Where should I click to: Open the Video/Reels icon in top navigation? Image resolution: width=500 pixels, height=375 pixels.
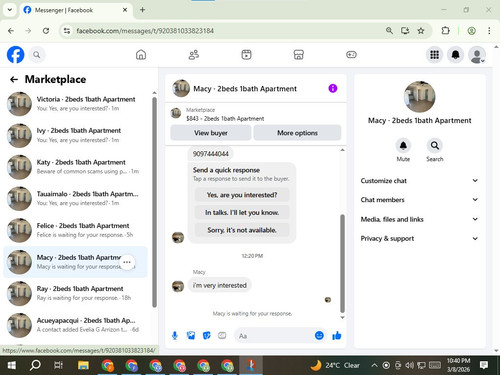tap(246, 55)
